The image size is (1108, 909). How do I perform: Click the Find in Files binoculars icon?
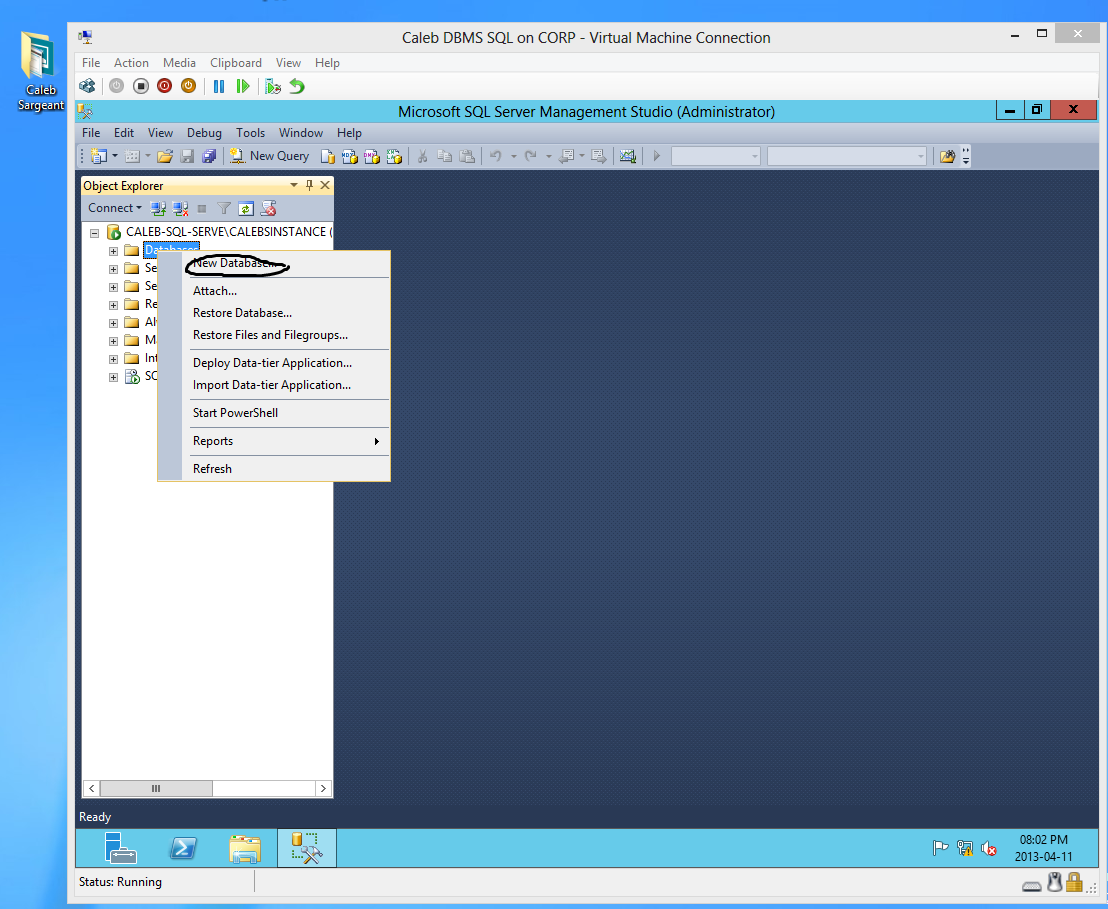point(947,156)
